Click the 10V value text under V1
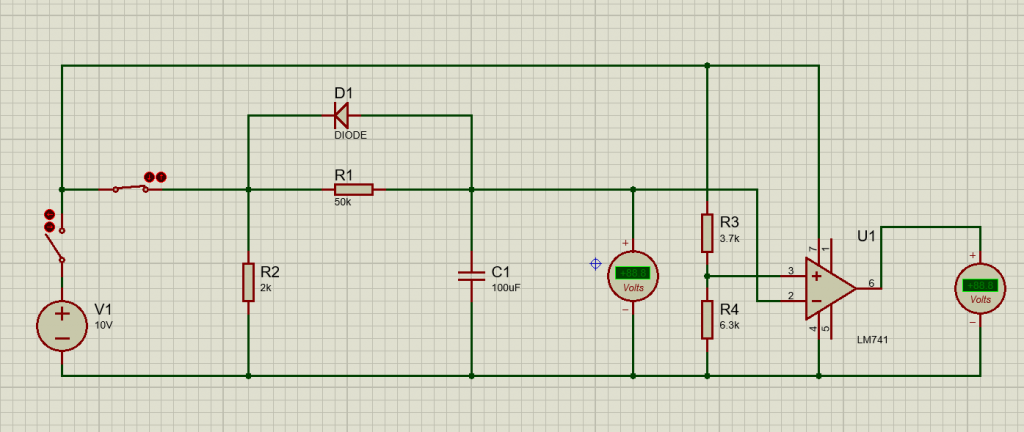The width and height of the screenshot is (1024, 432). click(x=105, y=326)
